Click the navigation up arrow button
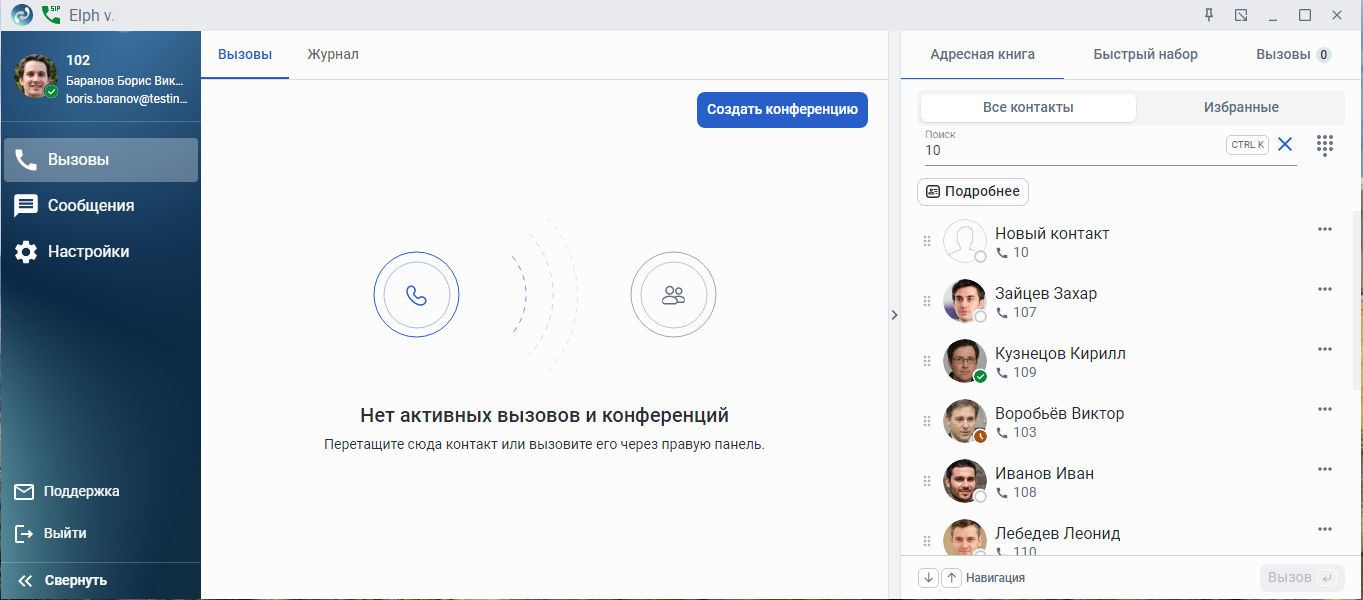Screen dimensions: 1363x600 point(952,578)
